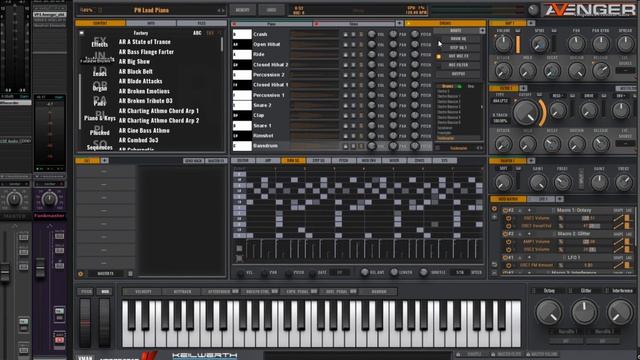
Task: Click the master volume knob beside the logo
Action: pos(533,10)
